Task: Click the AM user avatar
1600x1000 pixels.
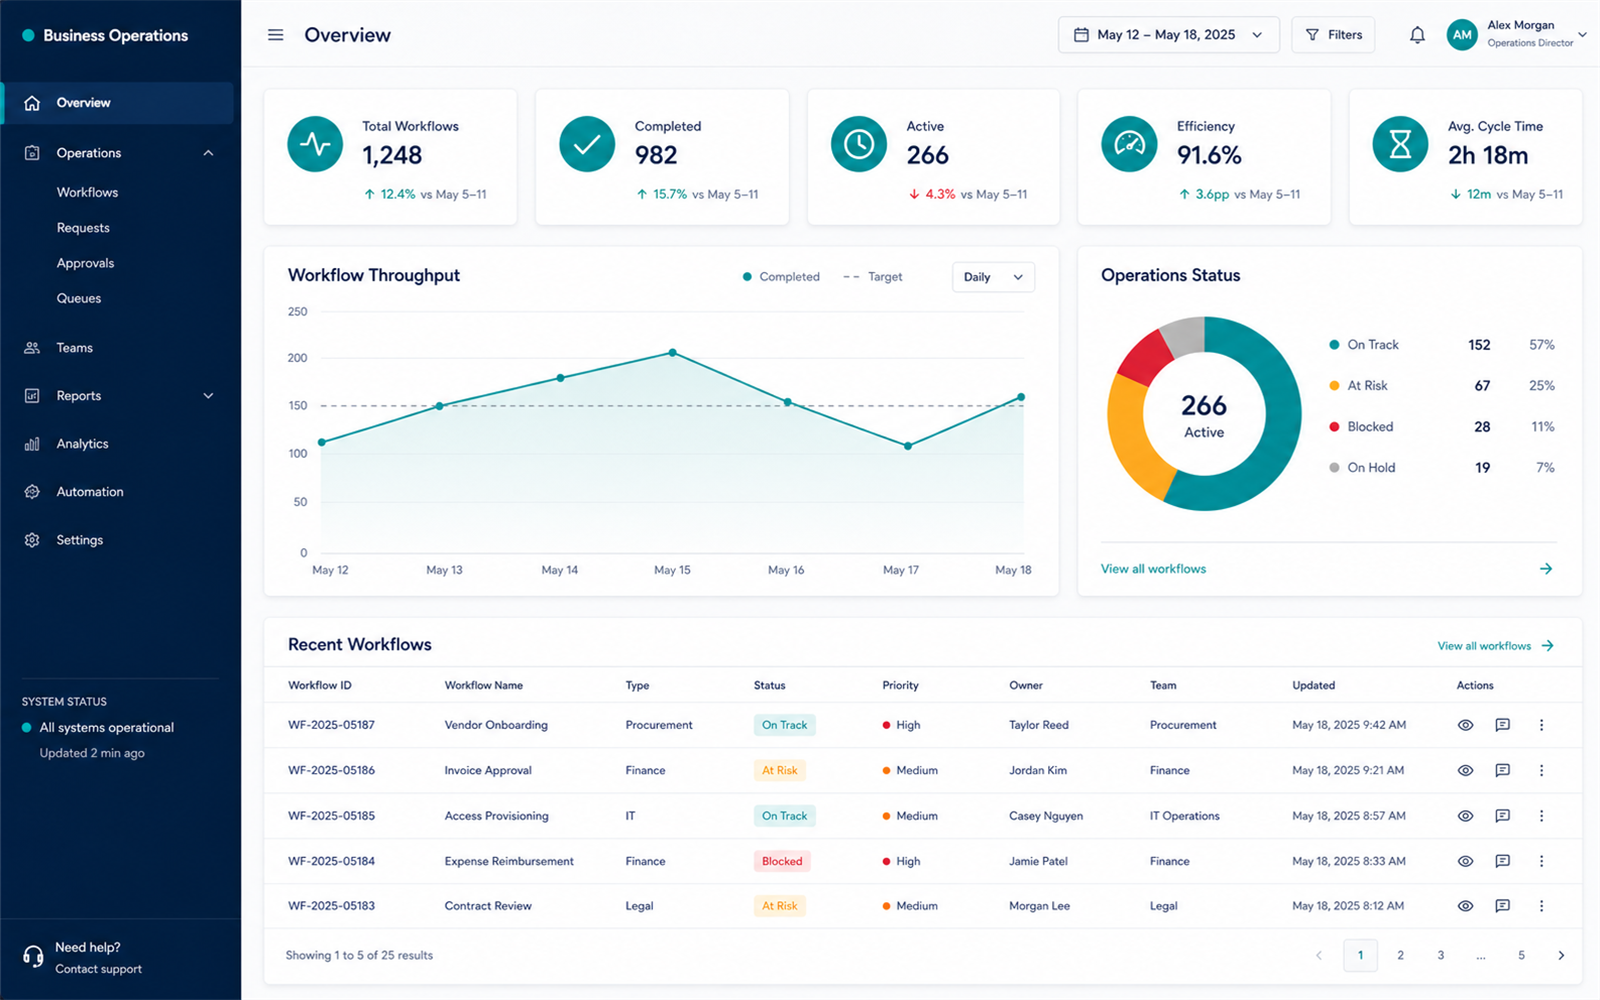Action: pyautogui.click(x=1462, y=35)
